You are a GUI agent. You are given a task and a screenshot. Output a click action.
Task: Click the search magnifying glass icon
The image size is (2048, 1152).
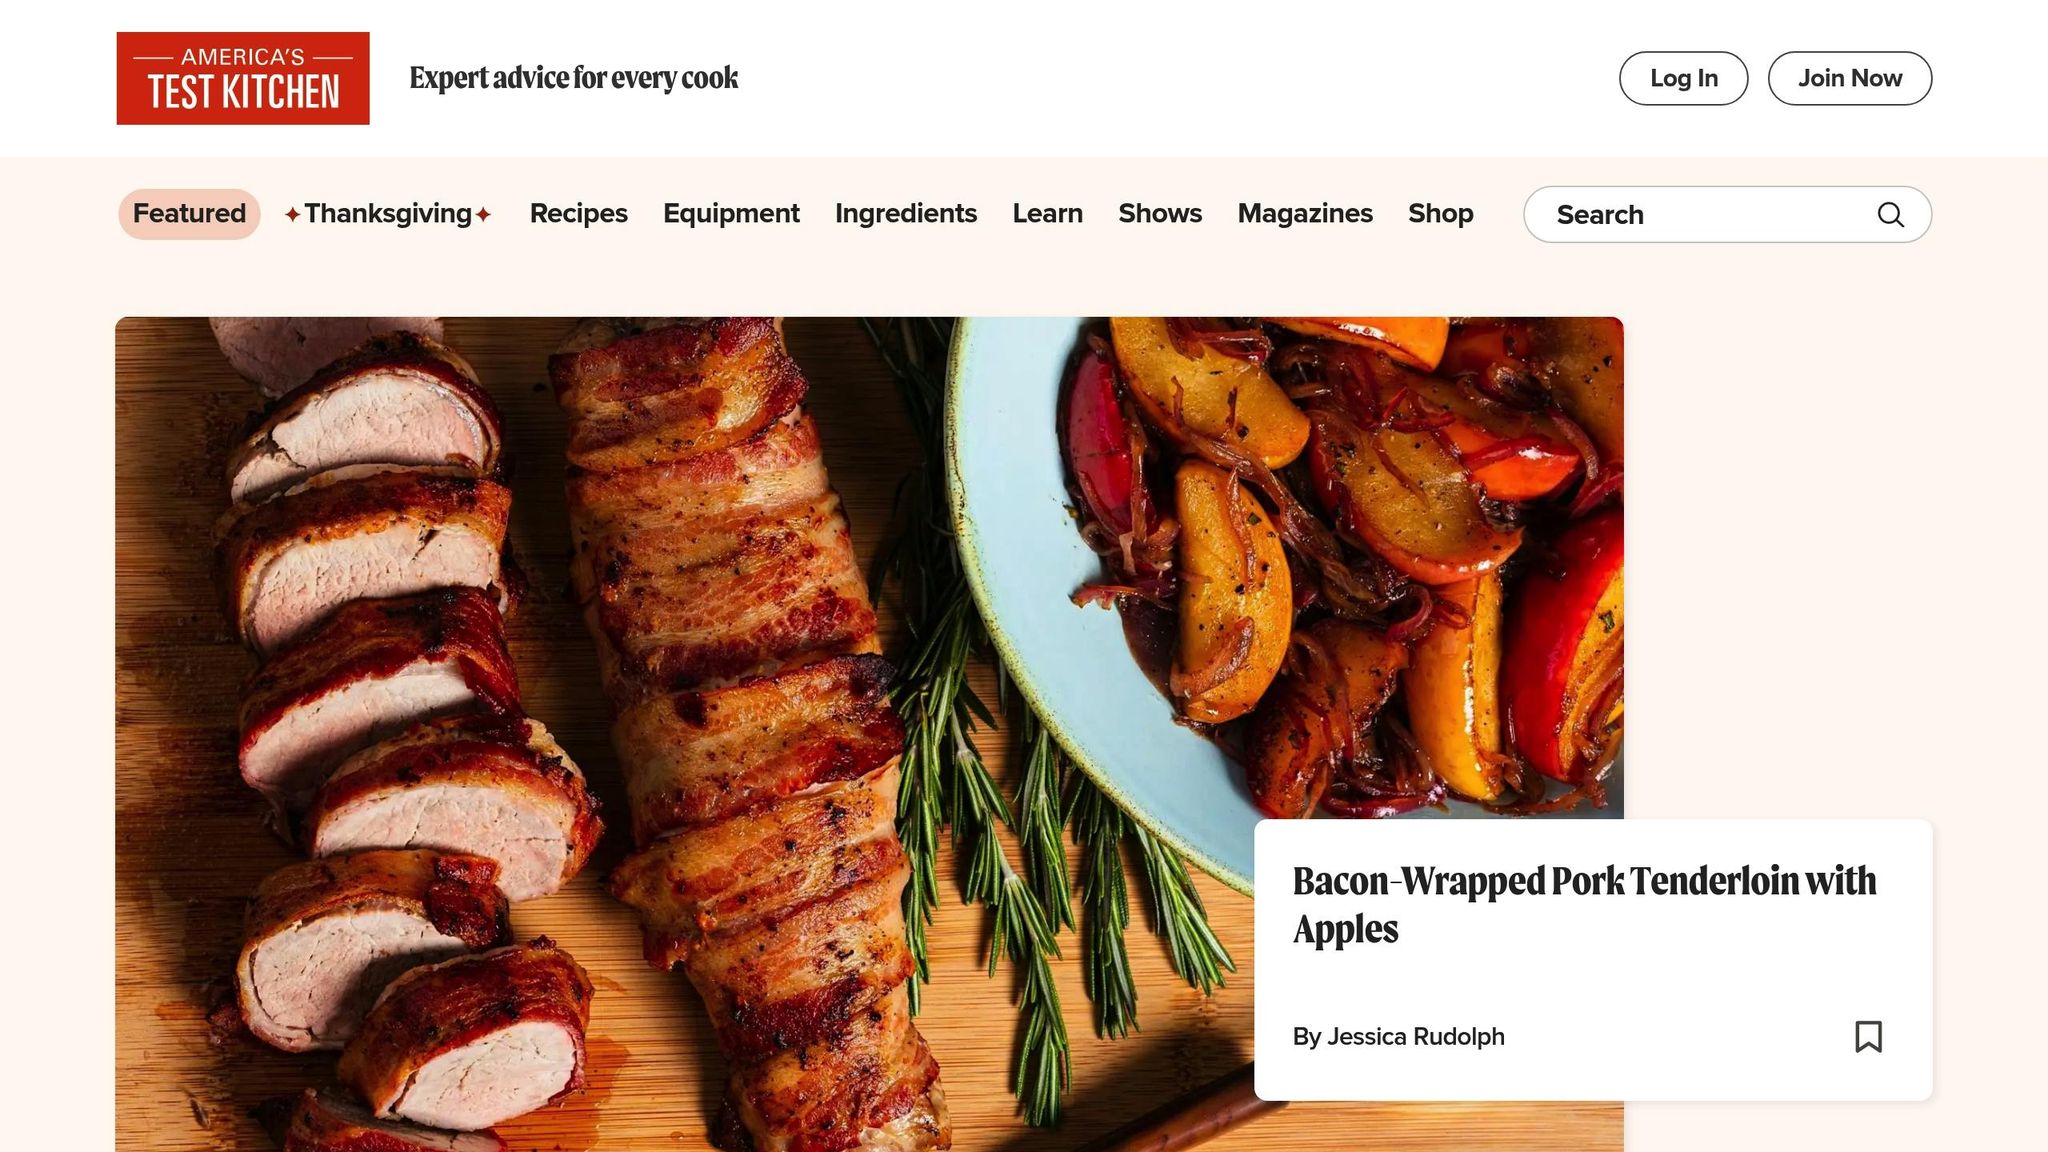[x=1890, y=214]
